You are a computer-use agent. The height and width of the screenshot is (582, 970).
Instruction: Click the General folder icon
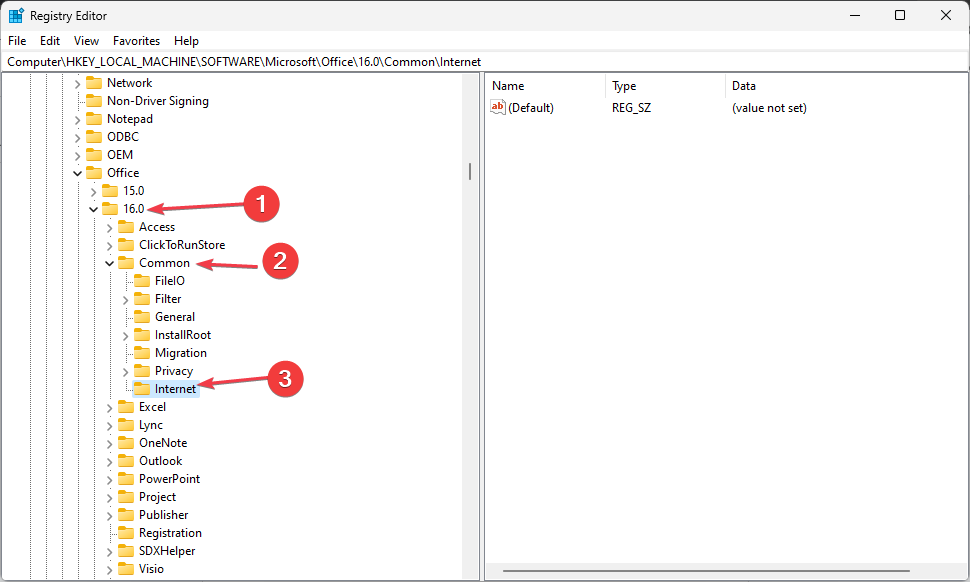pos(142,317)
